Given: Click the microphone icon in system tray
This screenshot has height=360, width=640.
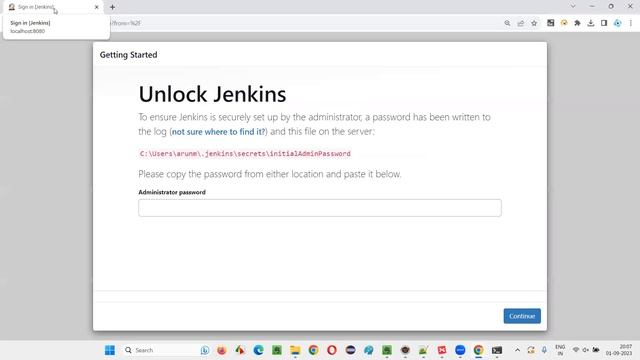Looking at the screenshot, I should tap(544, 350).
